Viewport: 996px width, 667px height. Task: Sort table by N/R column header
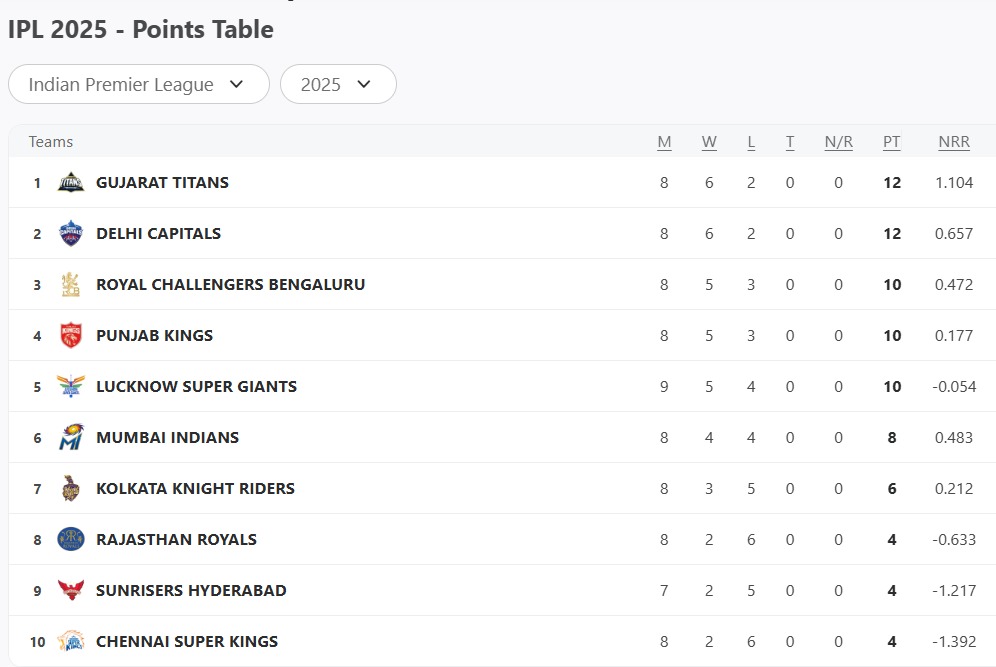coord(838,142)
